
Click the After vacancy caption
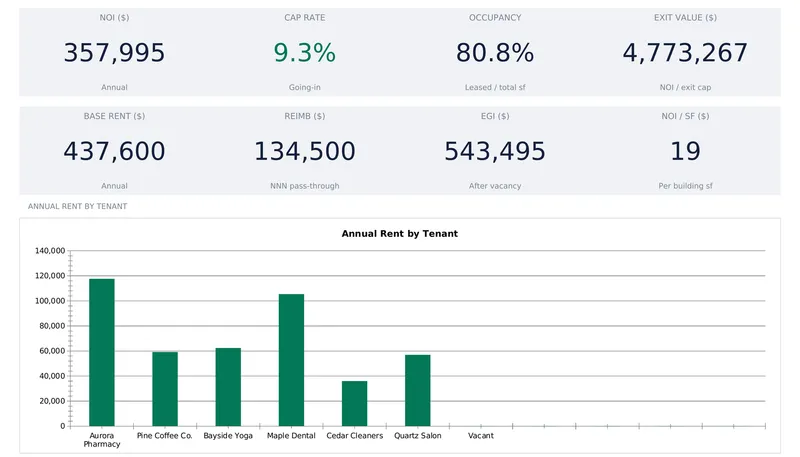tap(495, 186)
